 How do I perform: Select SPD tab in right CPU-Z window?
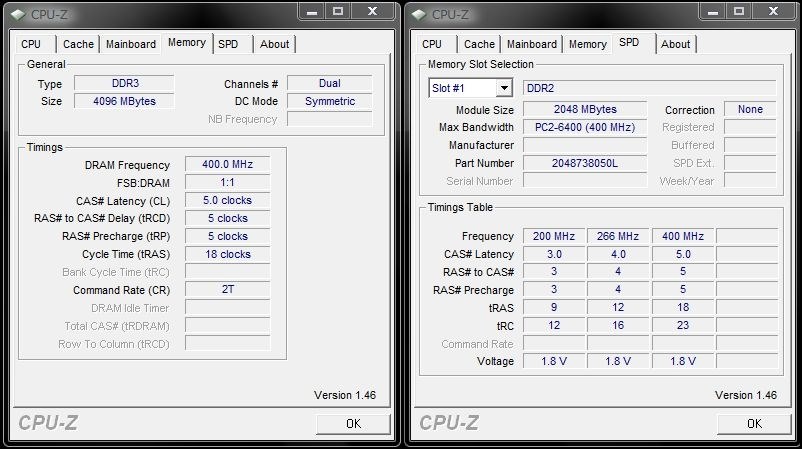(629, 42)
